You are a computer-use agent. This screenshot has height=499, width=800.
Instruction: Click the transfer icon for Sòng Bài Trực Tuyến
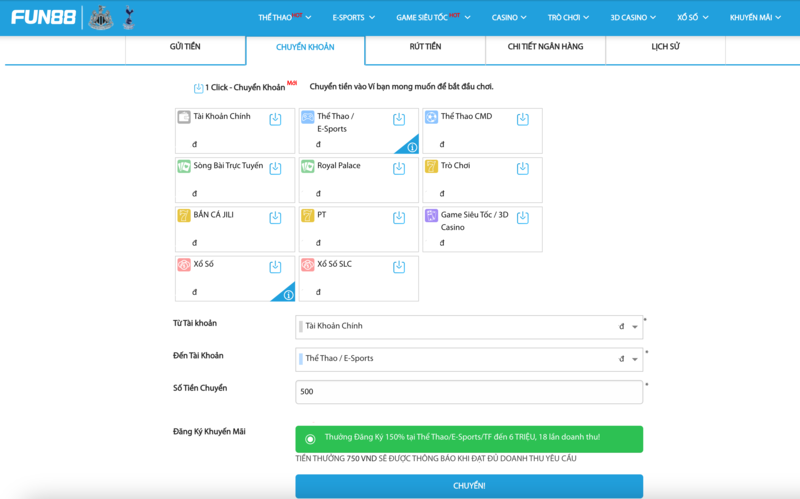[275, 168]
